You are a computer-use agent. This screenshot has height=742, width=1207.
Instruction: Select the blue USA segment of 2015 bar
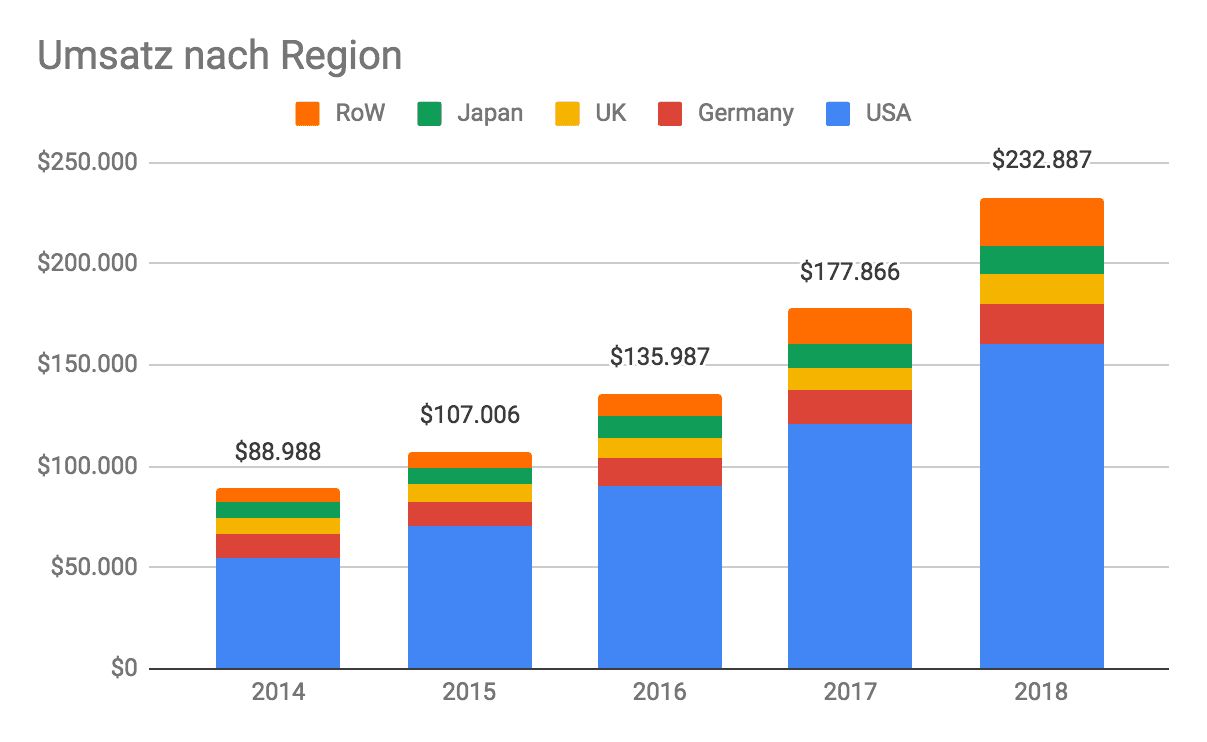point(470,597)
